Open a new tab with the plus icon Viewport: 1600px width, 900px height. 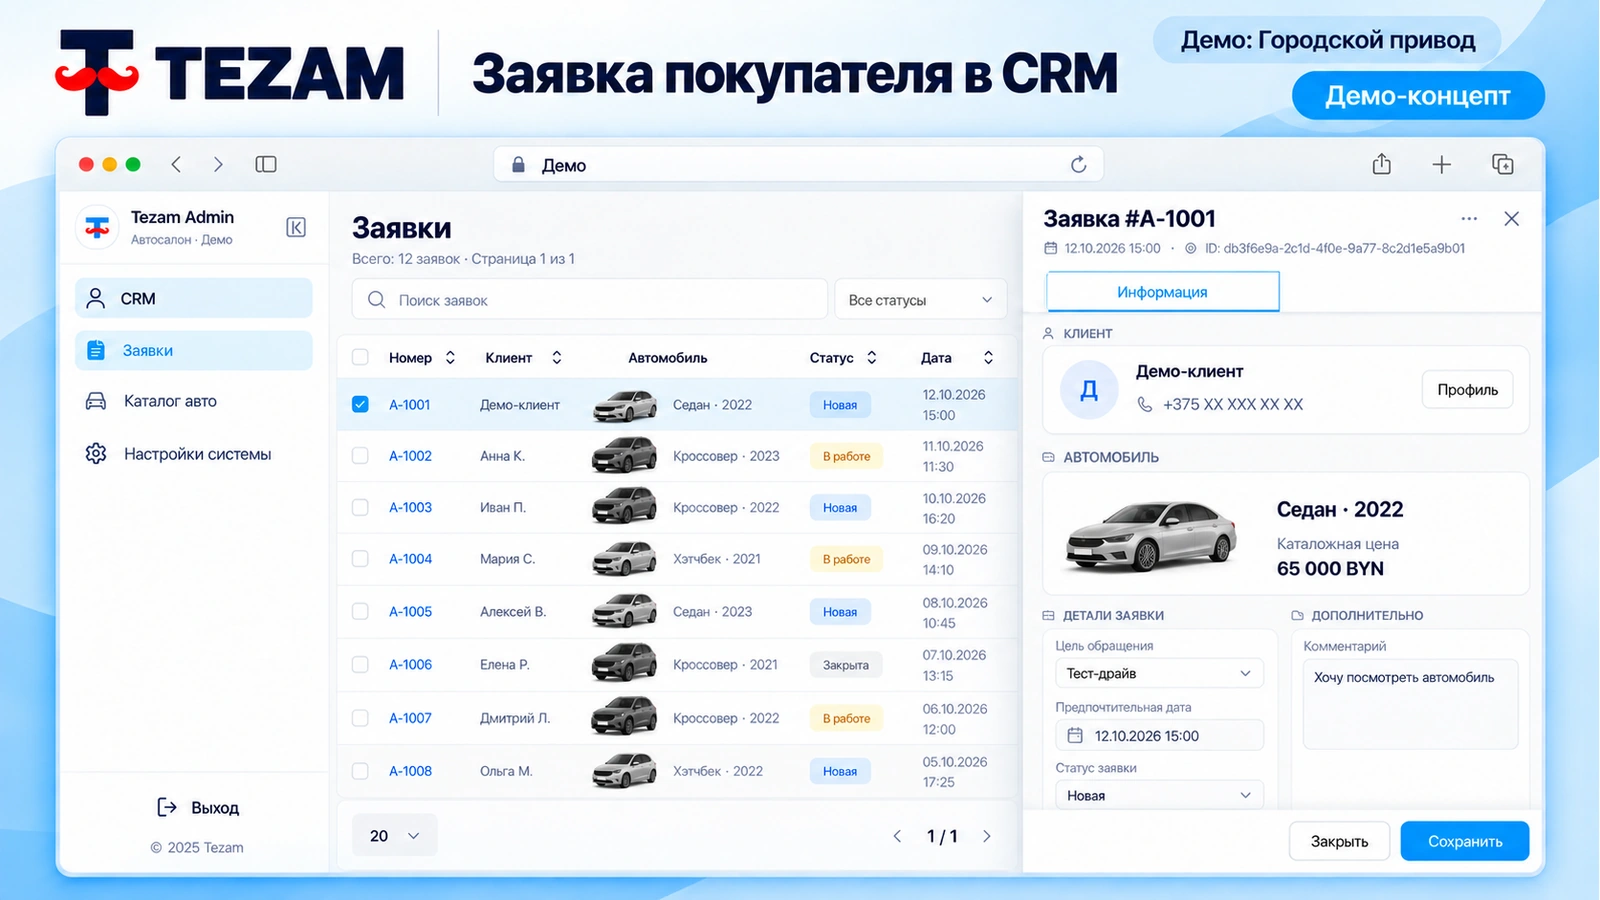1441,165
